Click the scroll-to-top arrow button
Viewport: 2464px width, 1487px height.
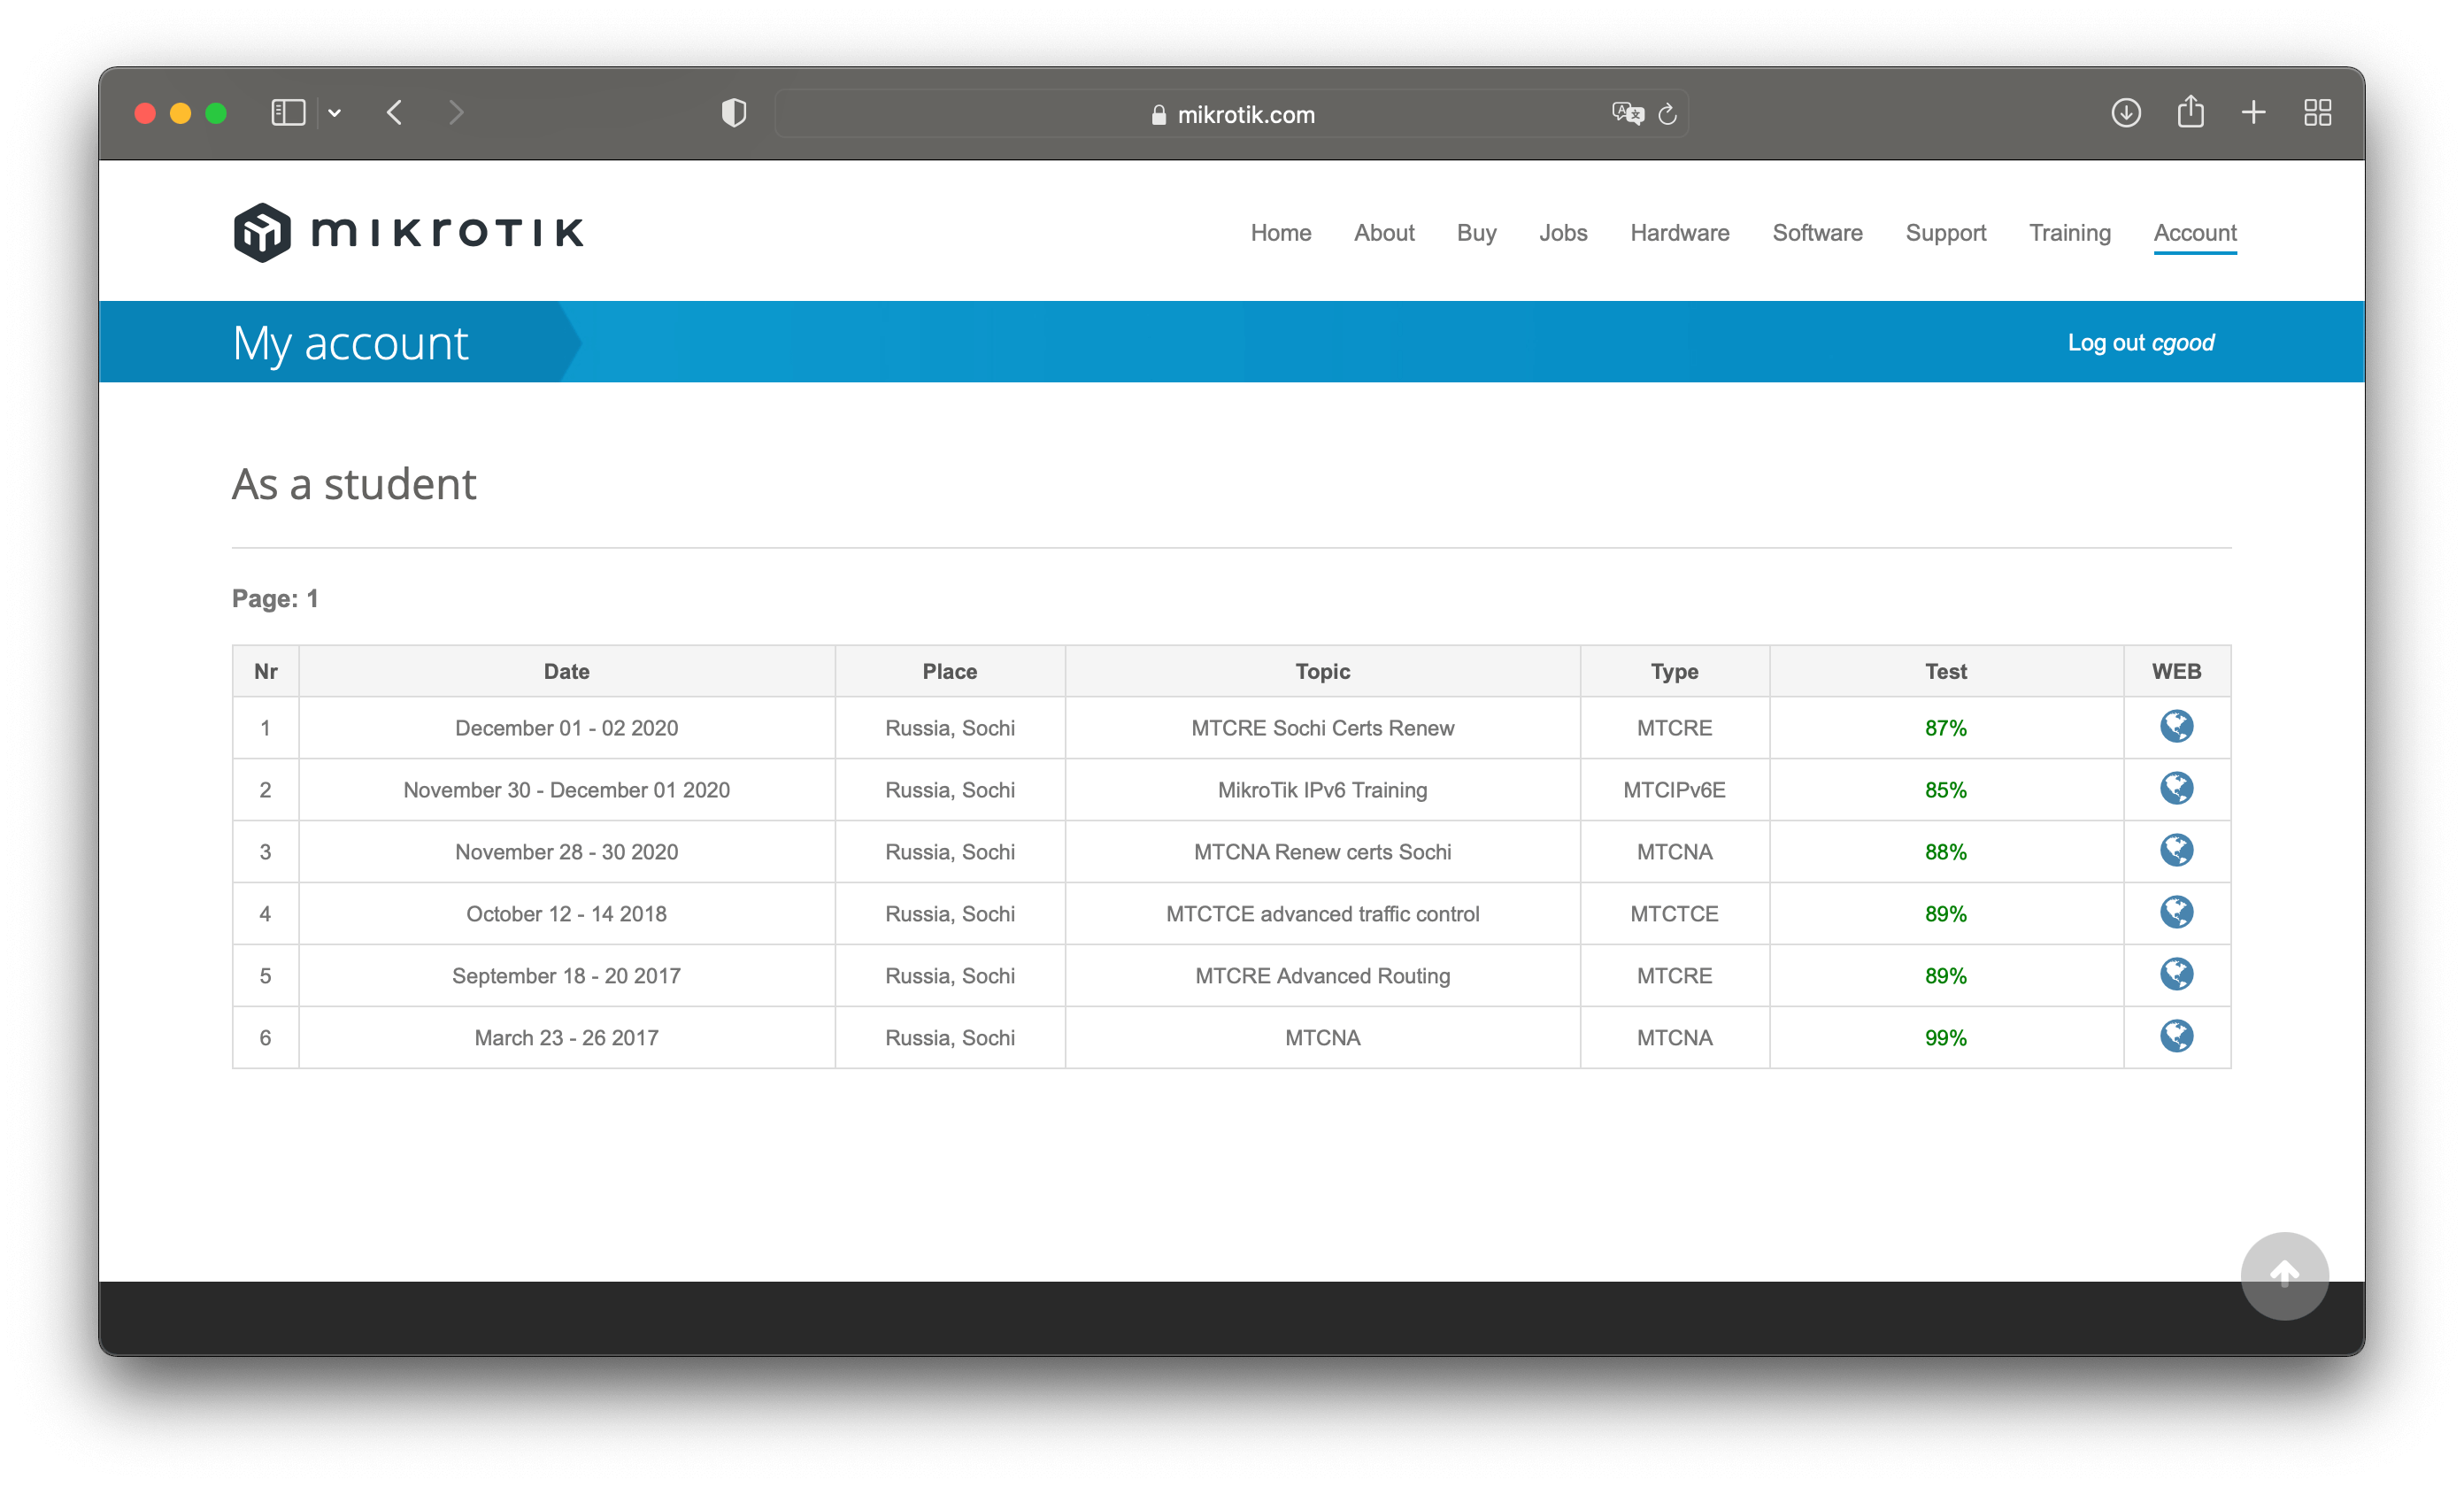(2284, 1276)
